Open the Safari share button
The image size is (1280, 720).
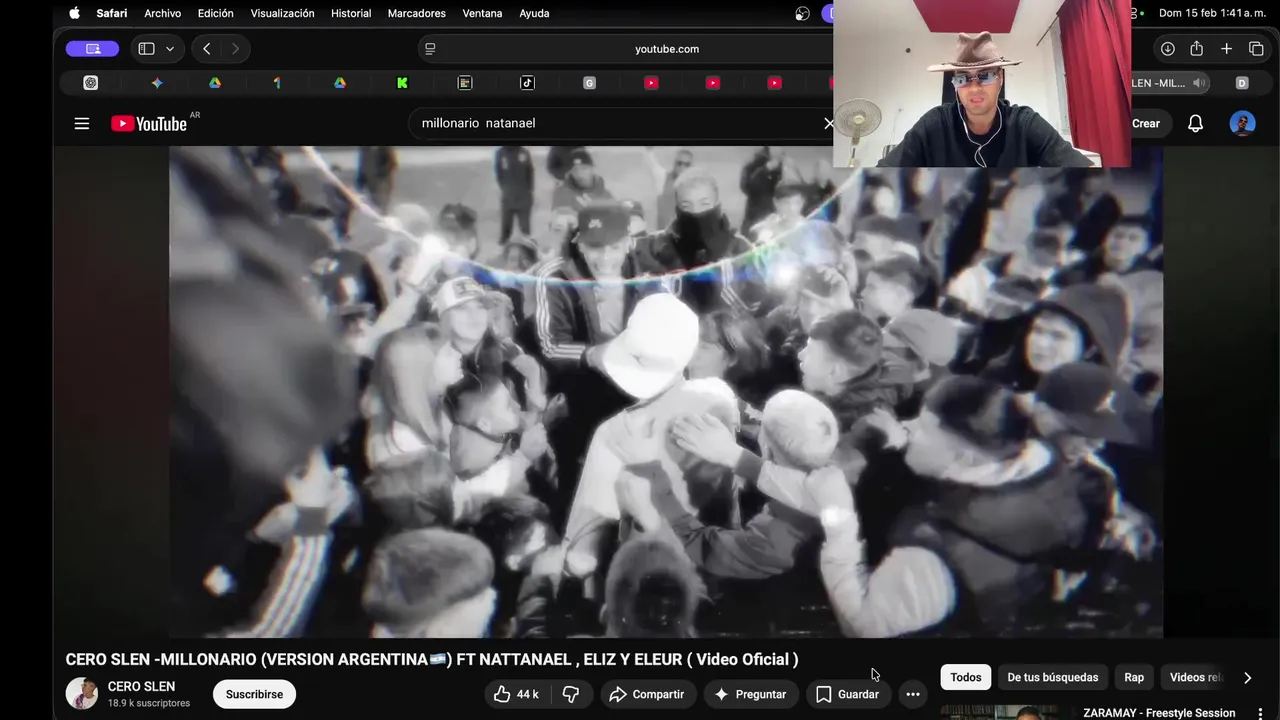(1196, 48)
